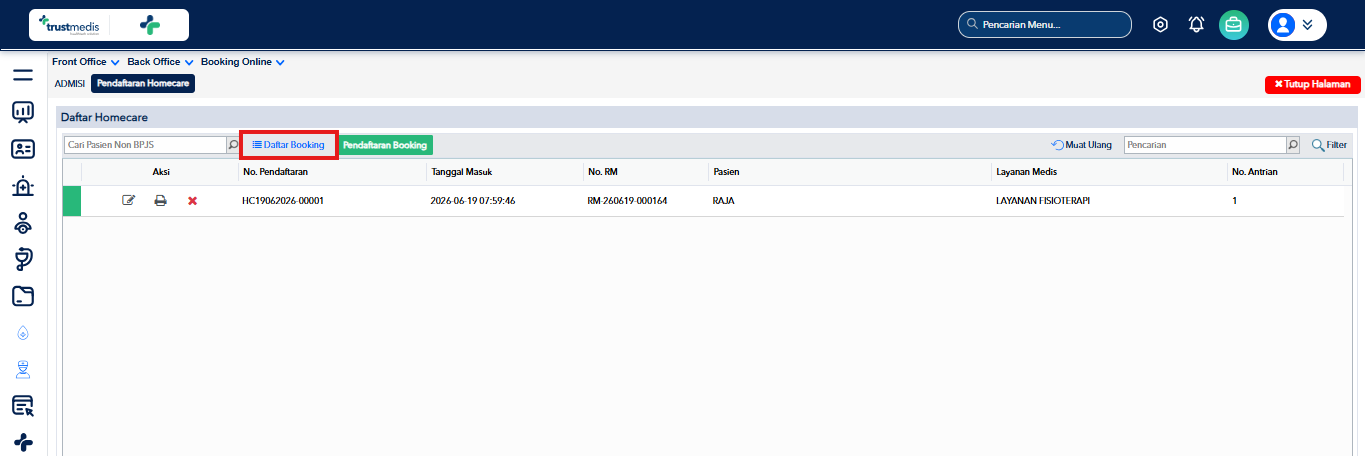Open the patient ID card sidebar icon

[23, 149]
